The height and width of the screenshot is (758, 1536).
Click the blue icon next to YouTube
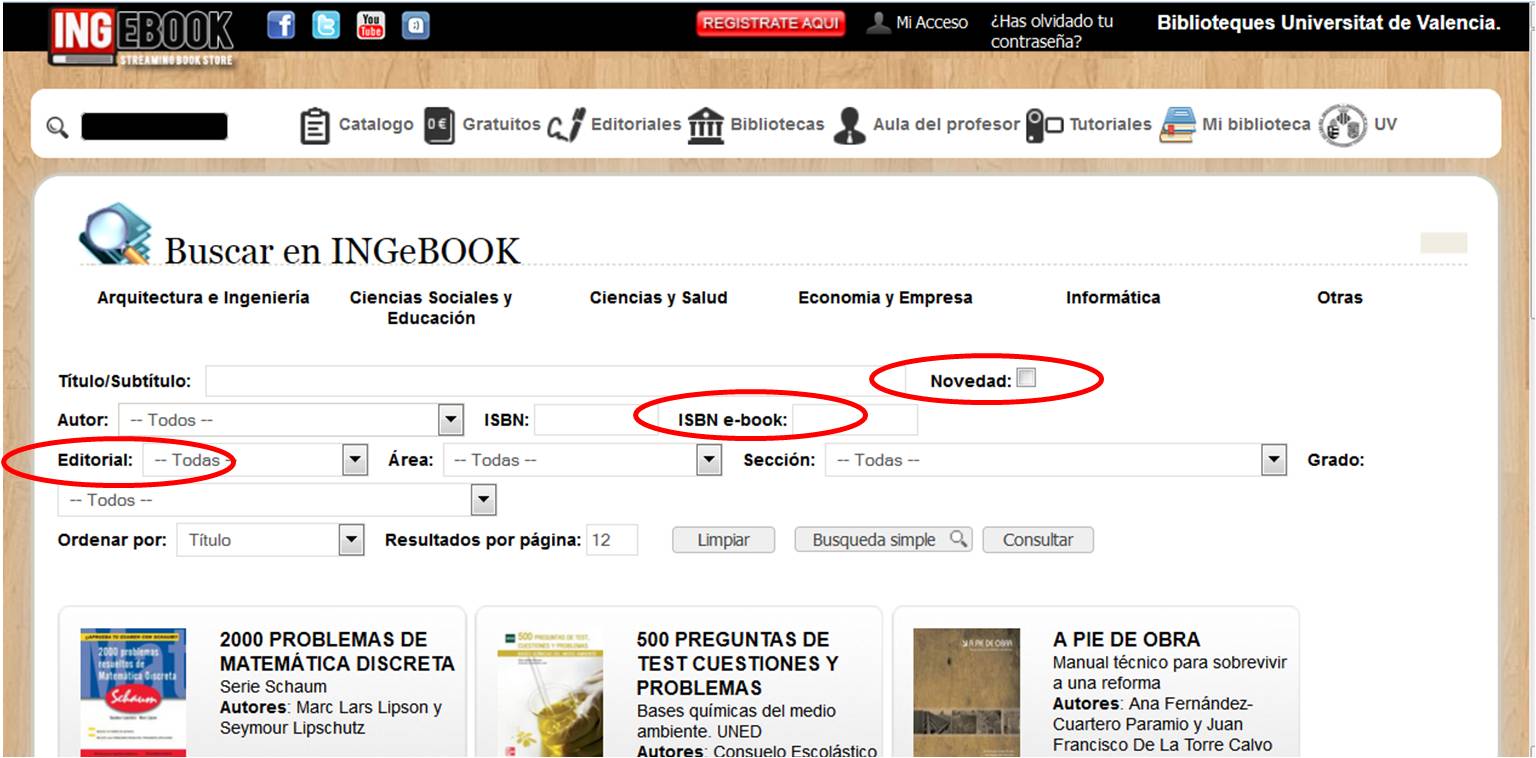click(416, 26)
